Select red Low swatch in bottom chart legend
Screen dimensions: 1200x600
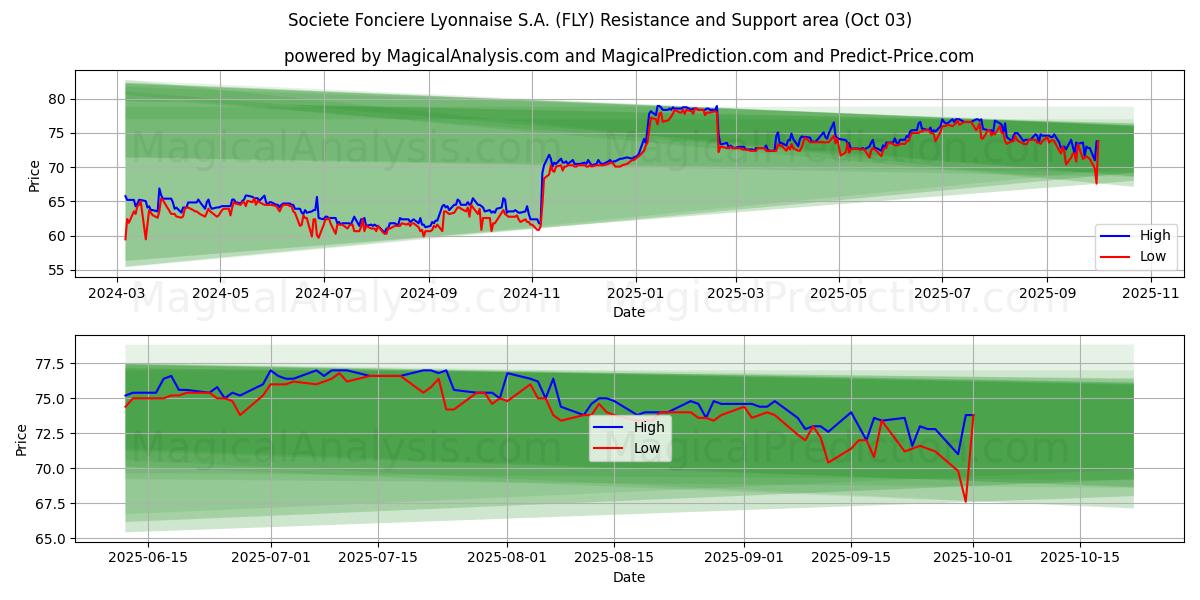[609, 448]
